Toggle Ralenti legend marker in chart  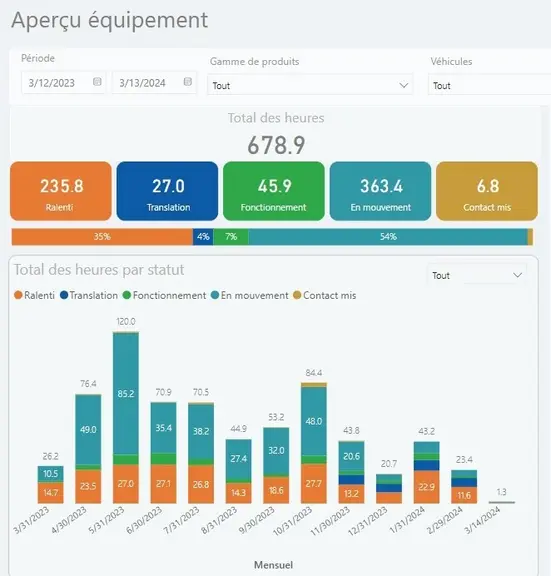18,295
